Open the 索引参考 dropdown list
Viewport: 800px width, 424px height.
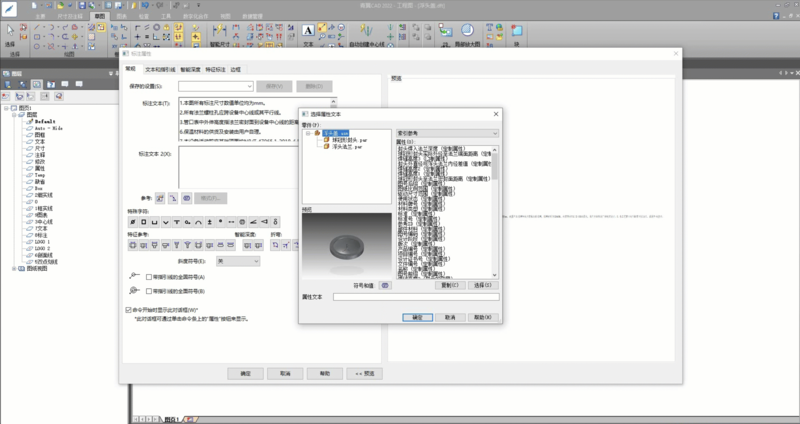pos(446,132)
